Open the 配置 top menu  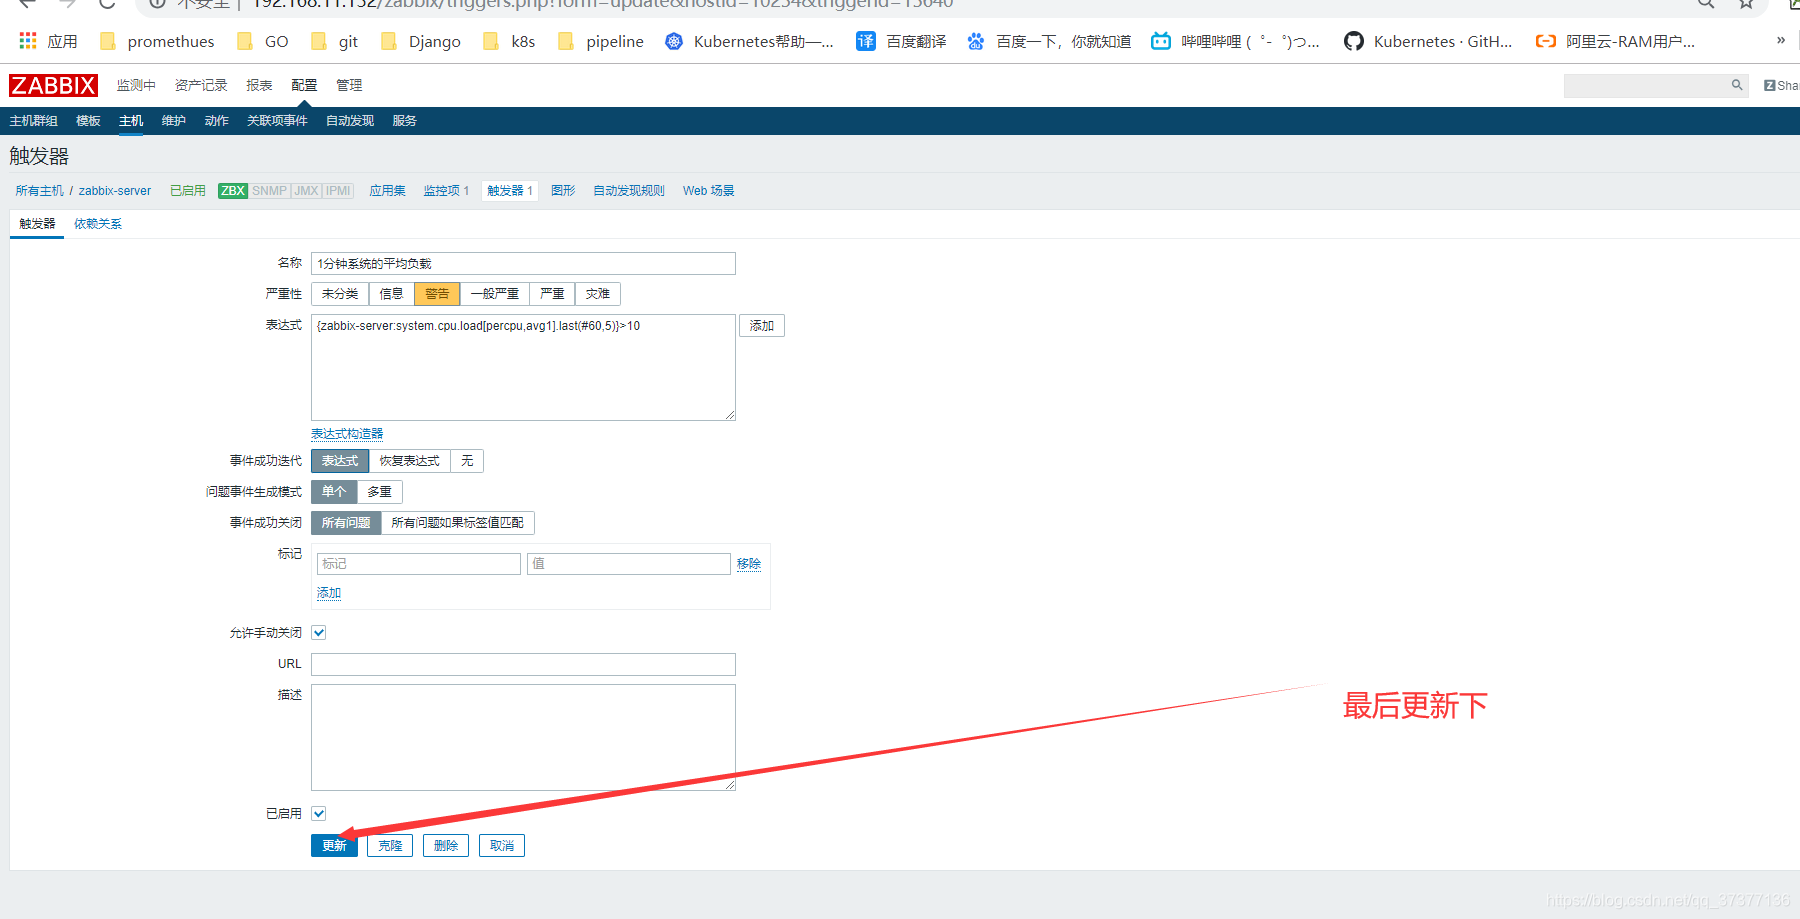coord(304,85)
